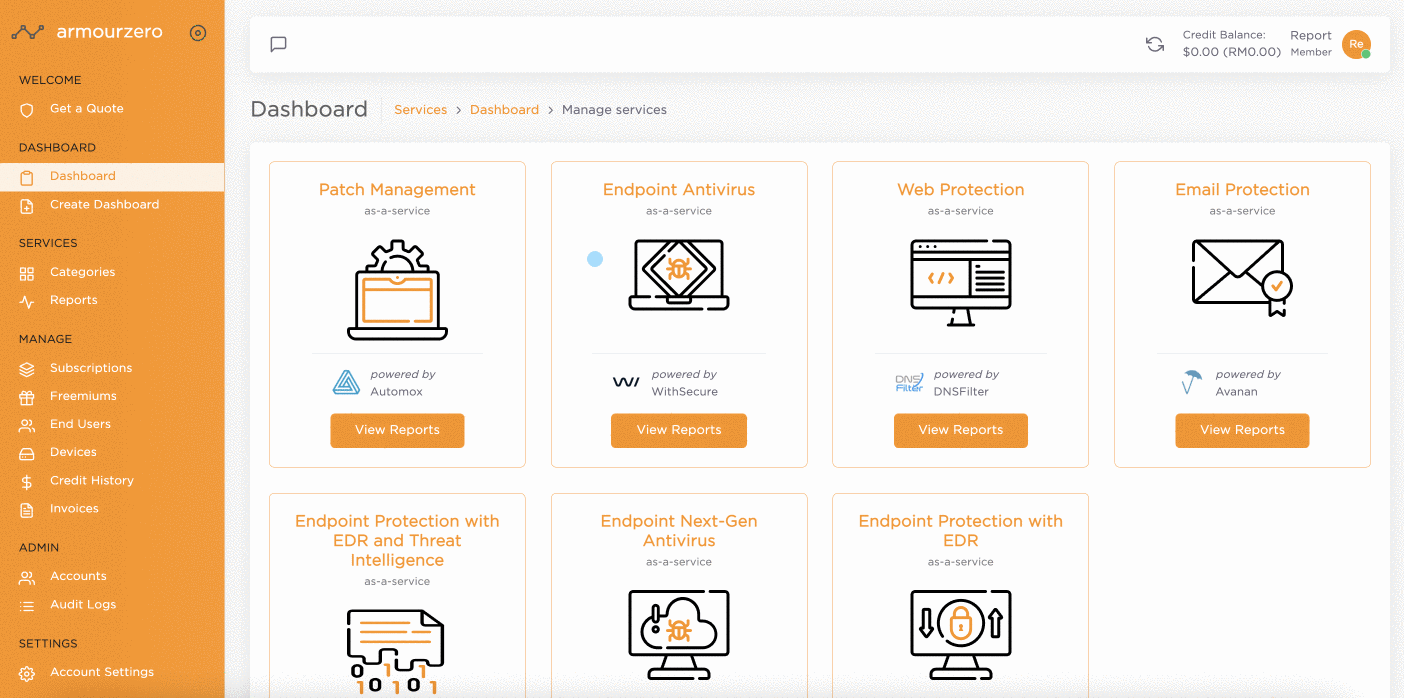Viewport: 1404px width, 698px height.
Task: Click the Patch Management card title
Action: click(397, 190)
